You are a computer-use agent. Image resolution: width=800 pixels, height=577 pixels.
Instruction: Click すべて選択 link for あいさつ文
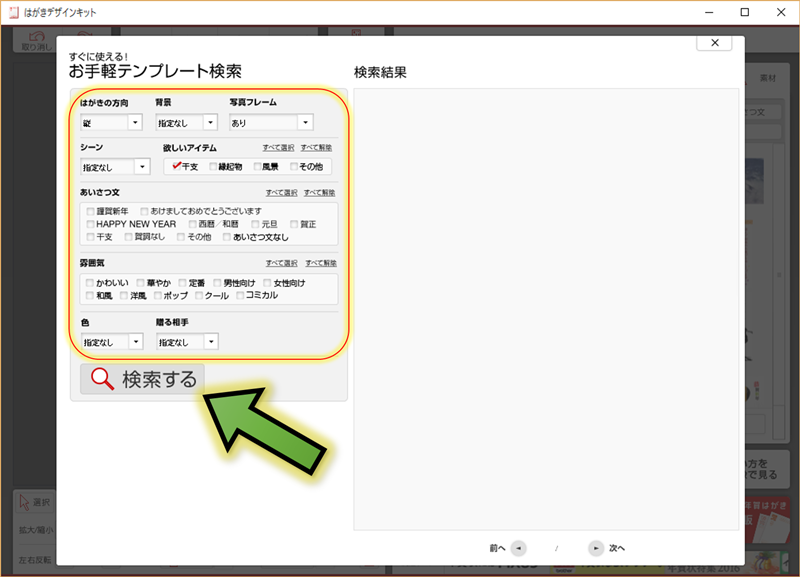[x=281, y=192]
